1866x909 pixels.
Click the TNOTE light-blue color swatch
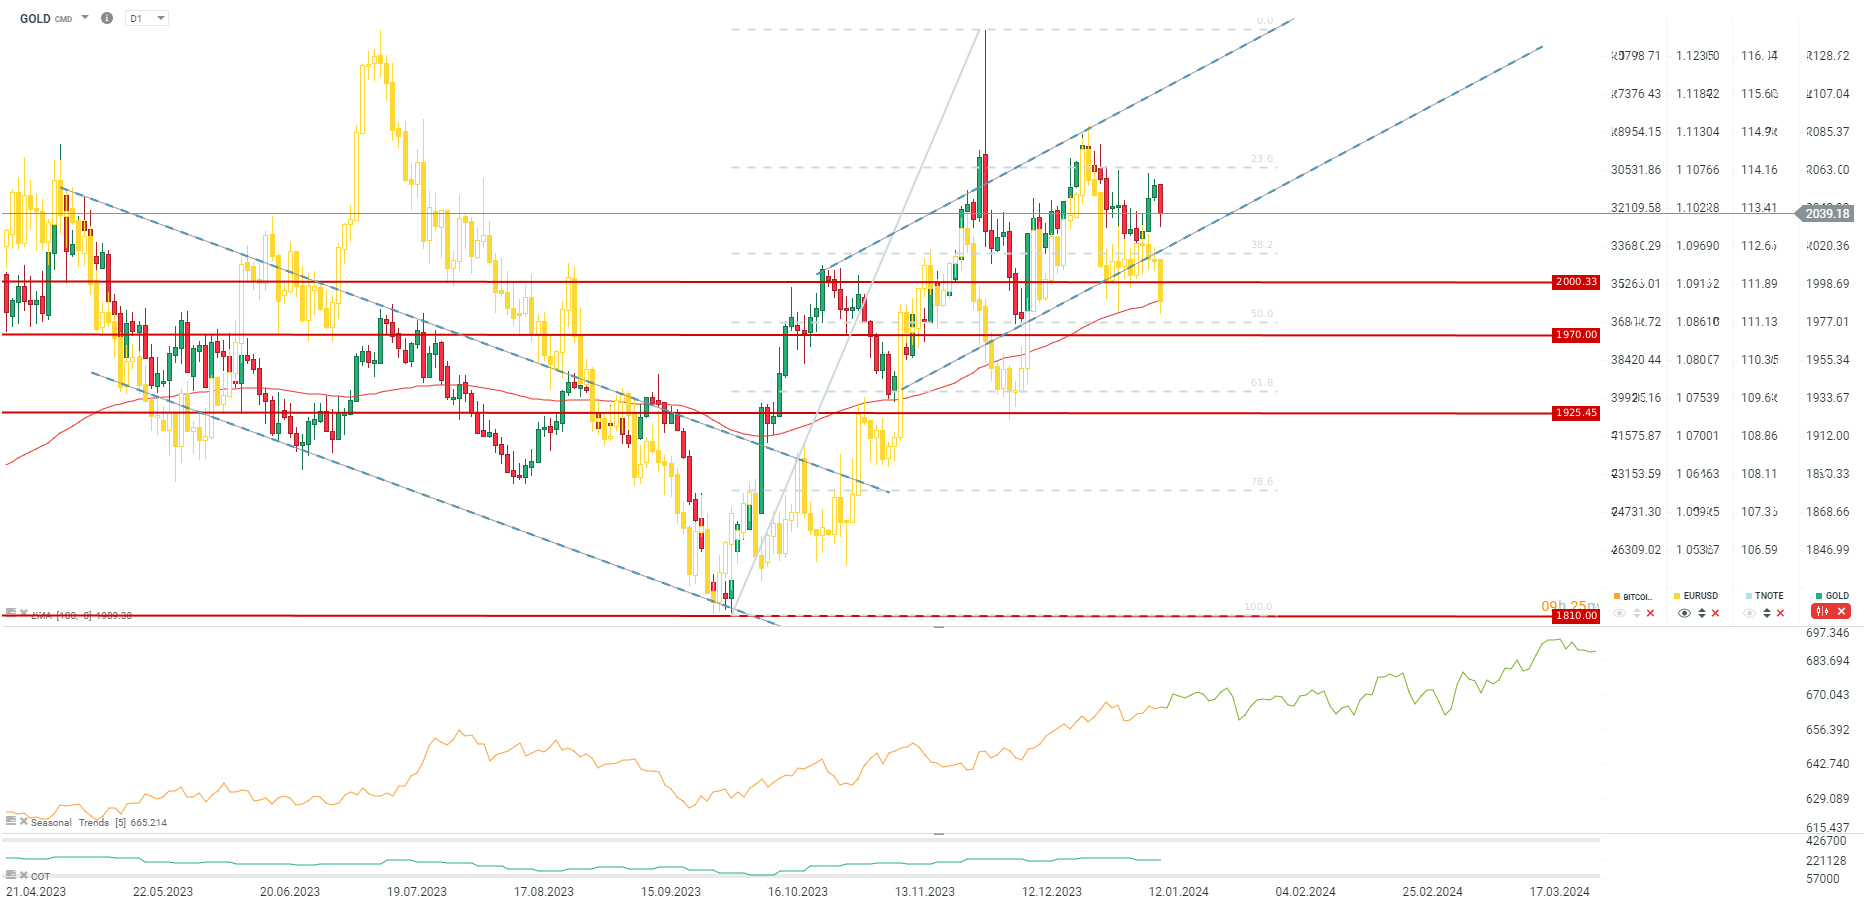(x=1748, y=596)
